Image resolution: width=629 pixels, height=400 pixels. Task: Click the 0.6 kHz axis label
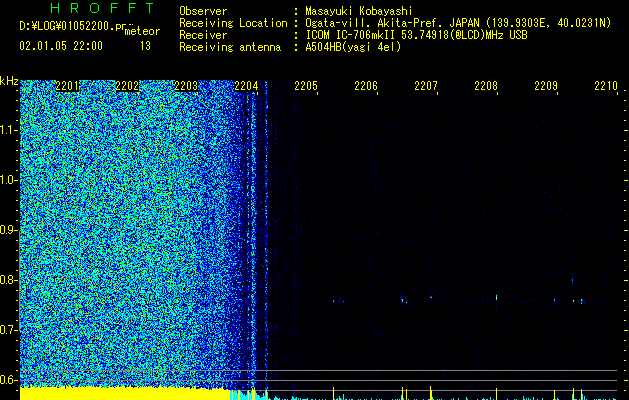coord(8,380)
